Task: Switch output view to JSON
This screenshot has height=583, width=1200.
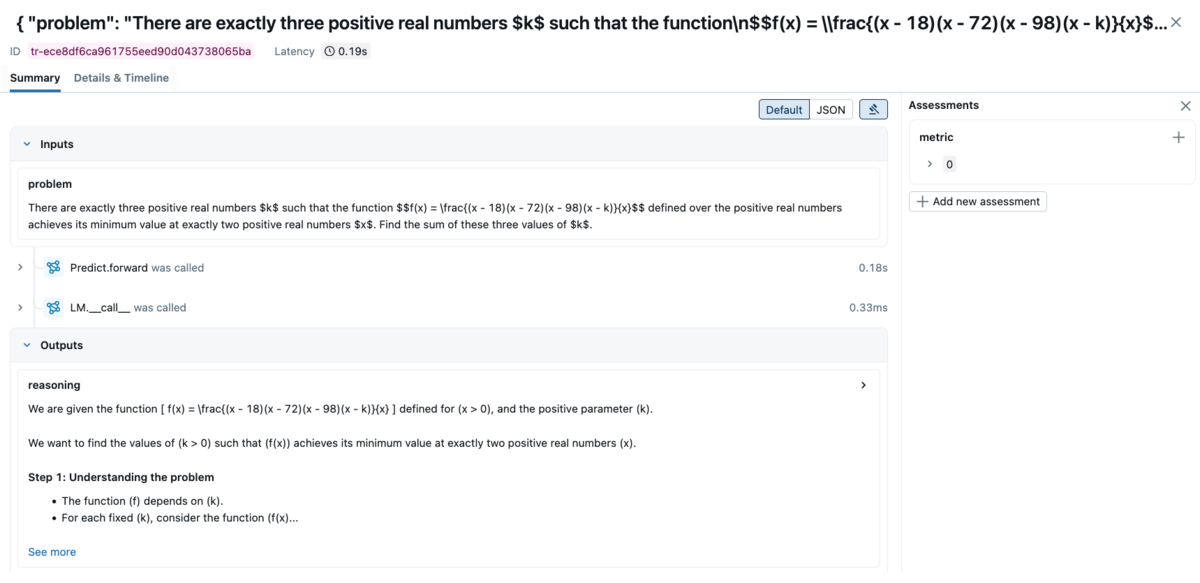Action: (831, 110)
